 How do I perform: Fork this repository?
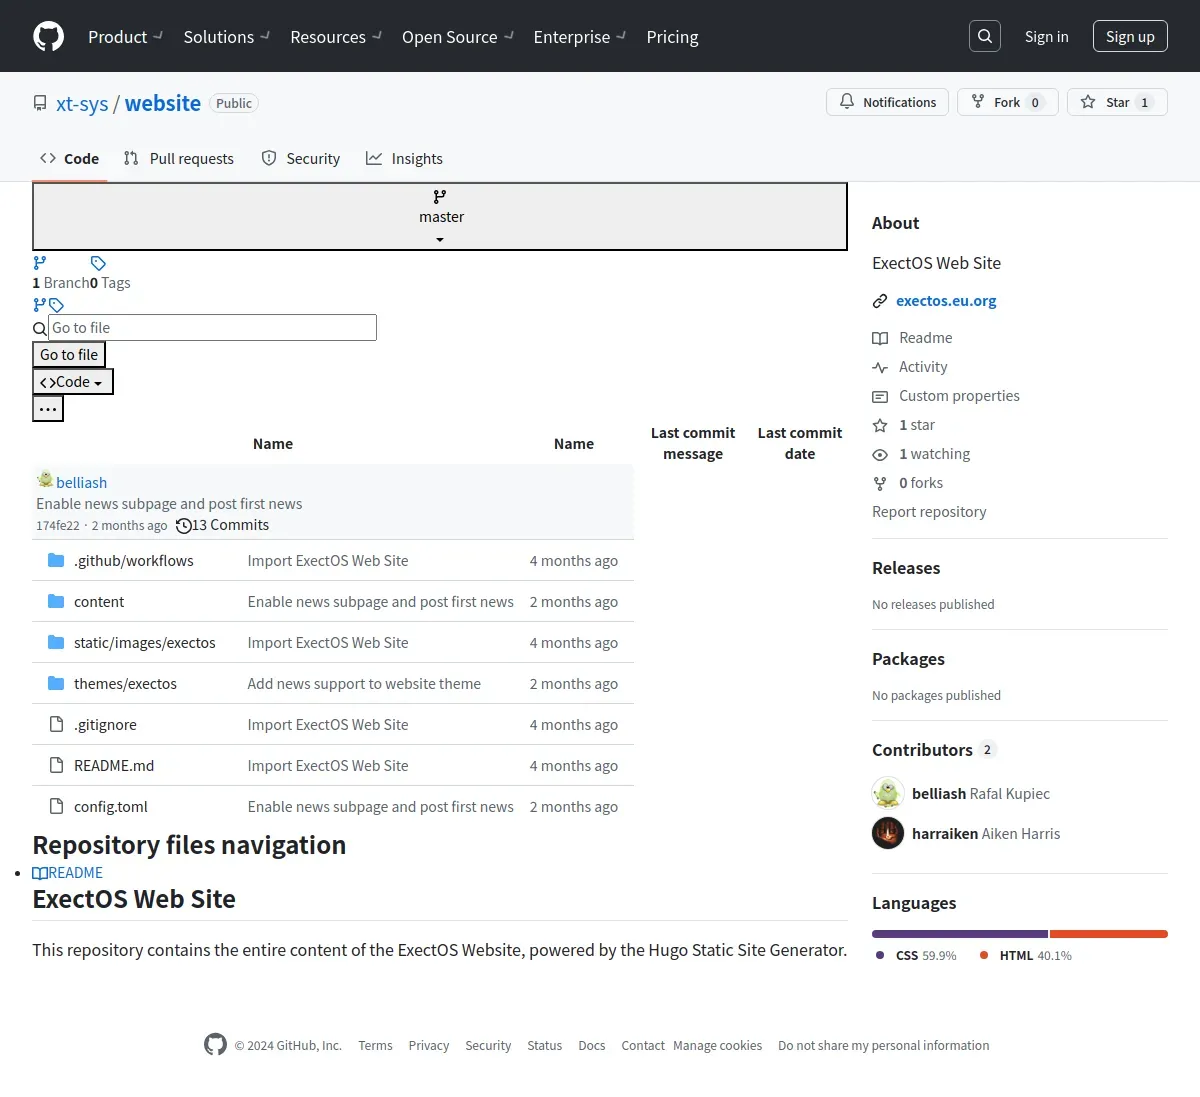pyautogui.click(x=1008, y=102)
